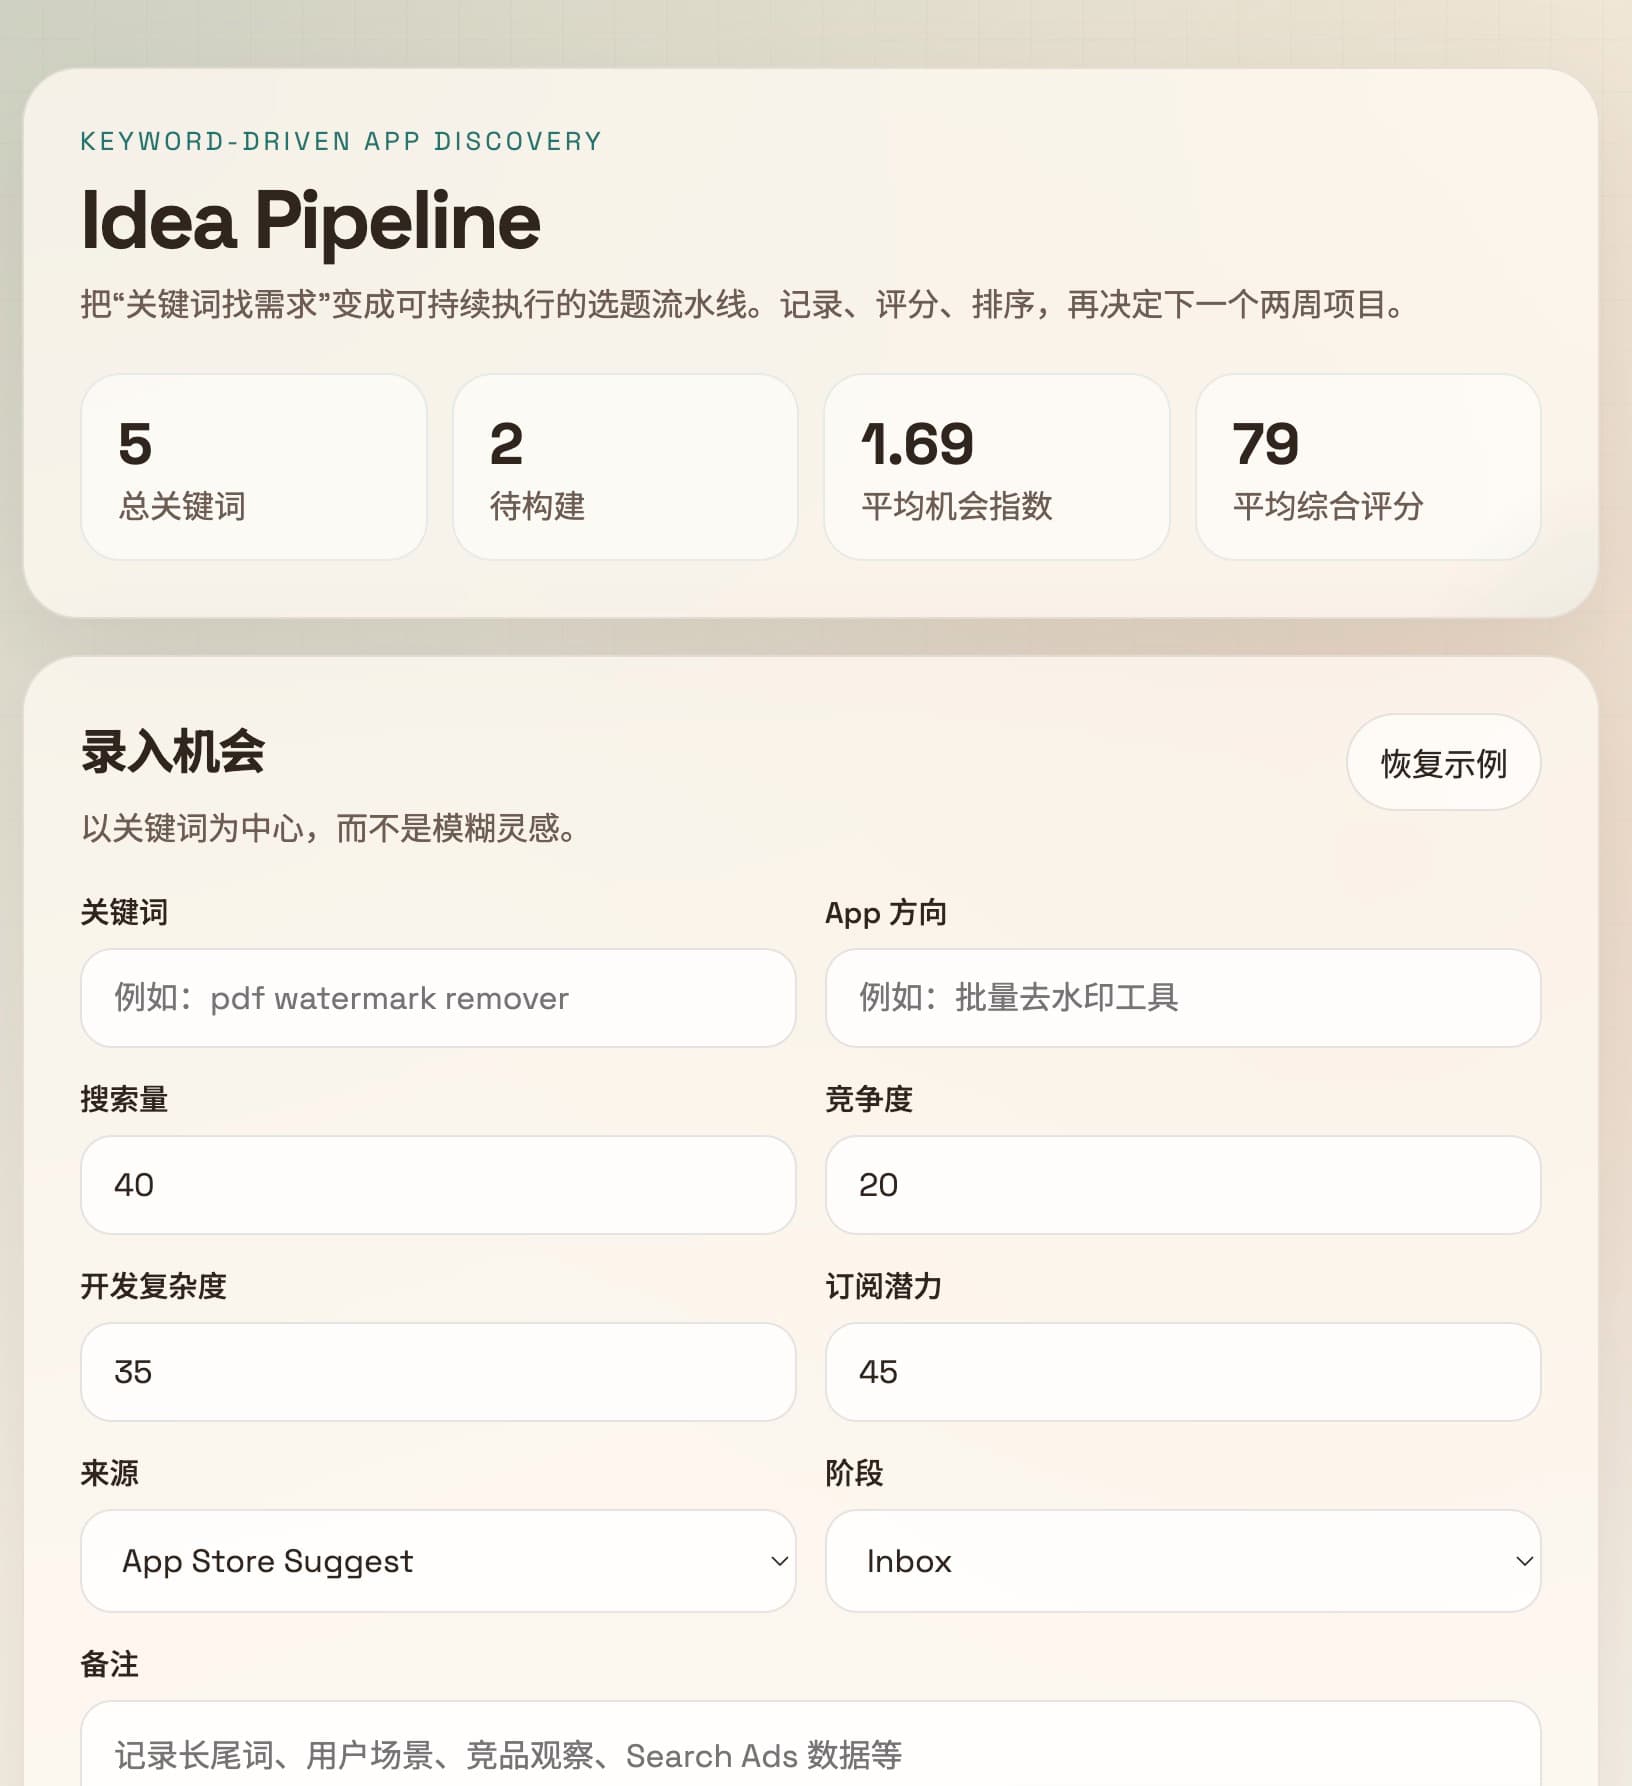Screen dimensions: 1632x1786
Task: Click the 平均机会指数 stat card
Action: (996, 466)
